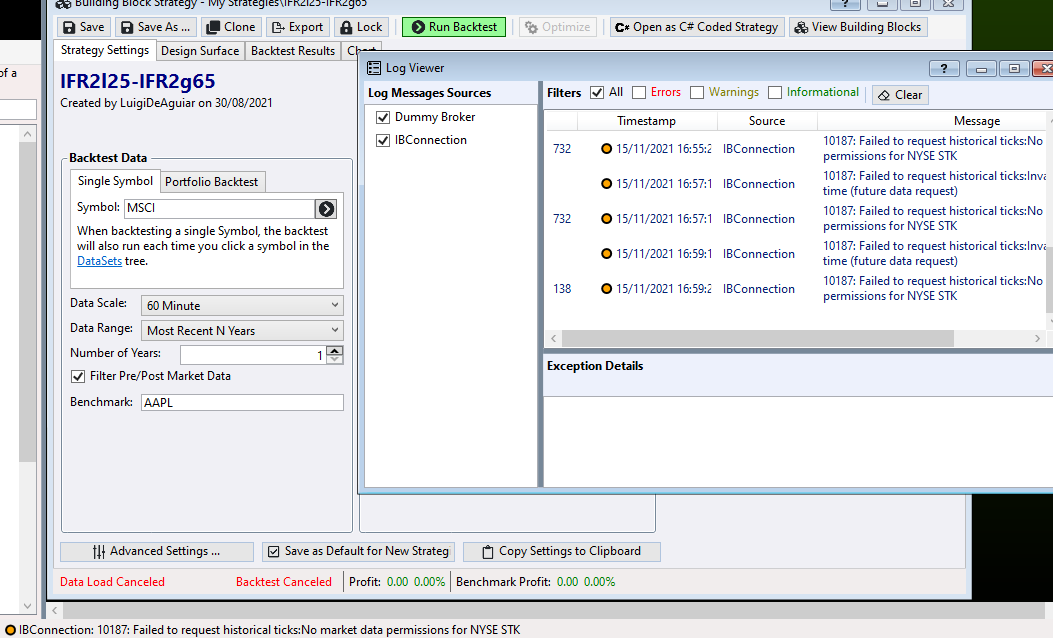Open the Backtest Results tab
Viewport: 1053px width, 638px height.
pos(293,51)
